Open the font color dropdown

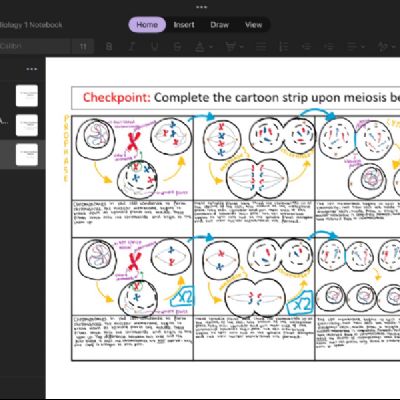(x=203, y=46)
